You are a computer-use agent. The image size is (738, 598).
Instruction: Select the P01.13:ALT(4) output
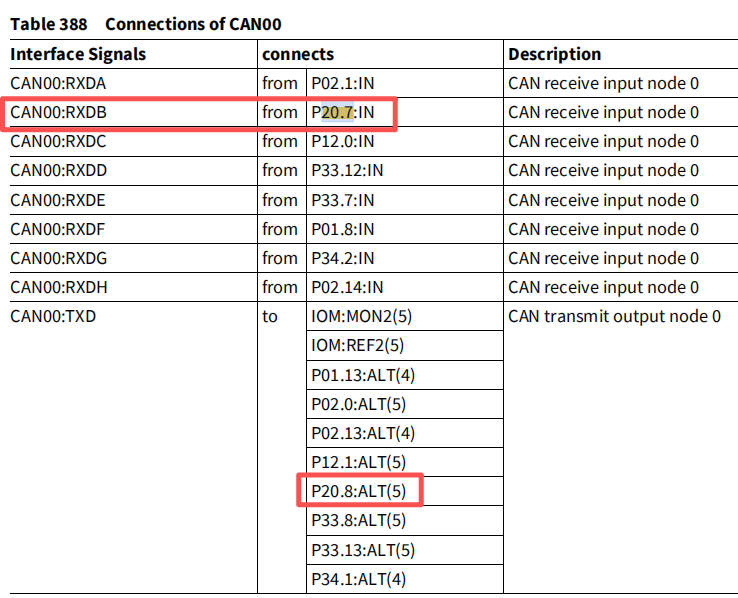point(363,375)
